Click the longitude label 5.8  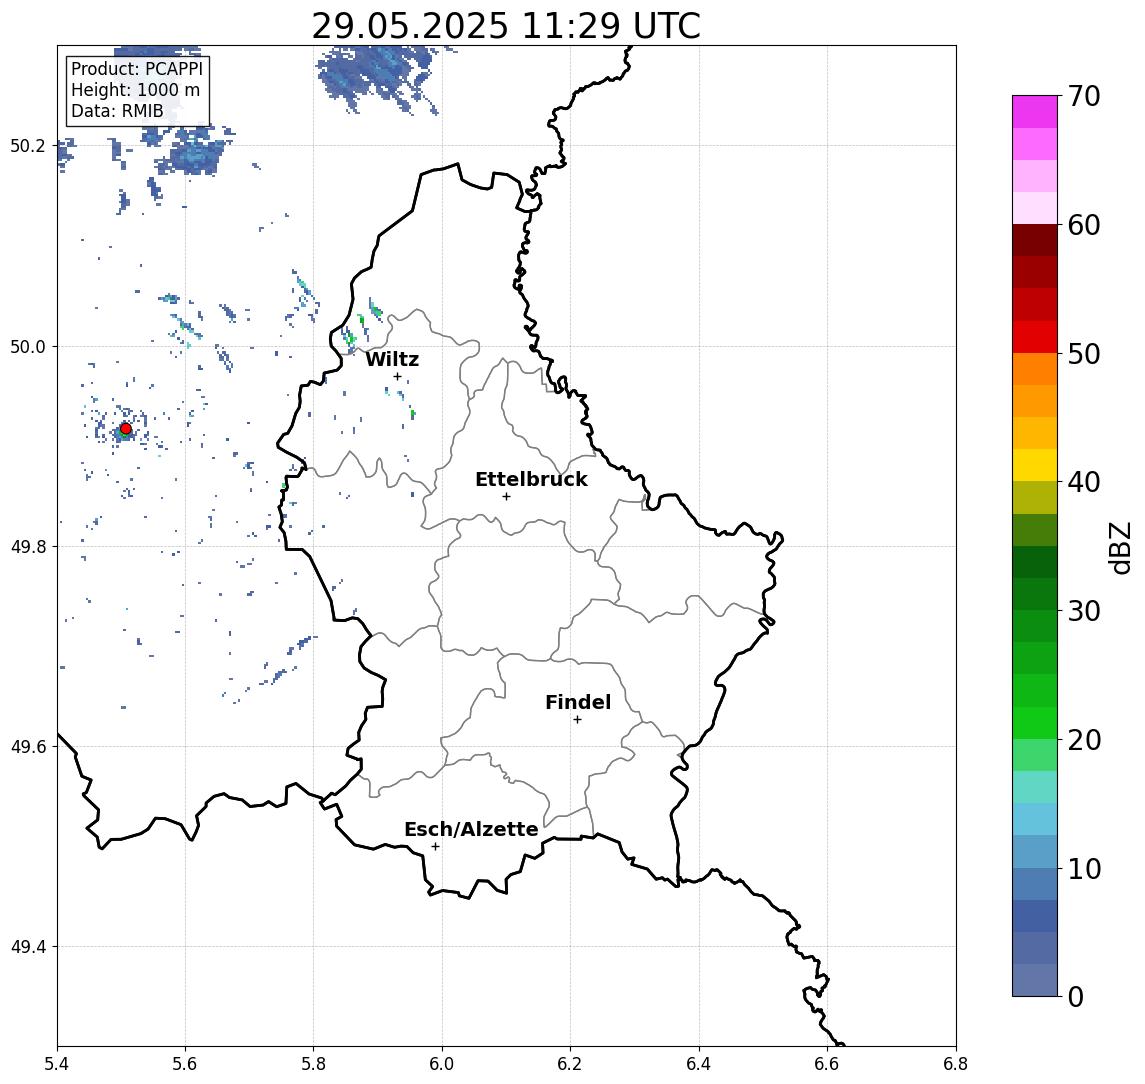click(313, 1064)
